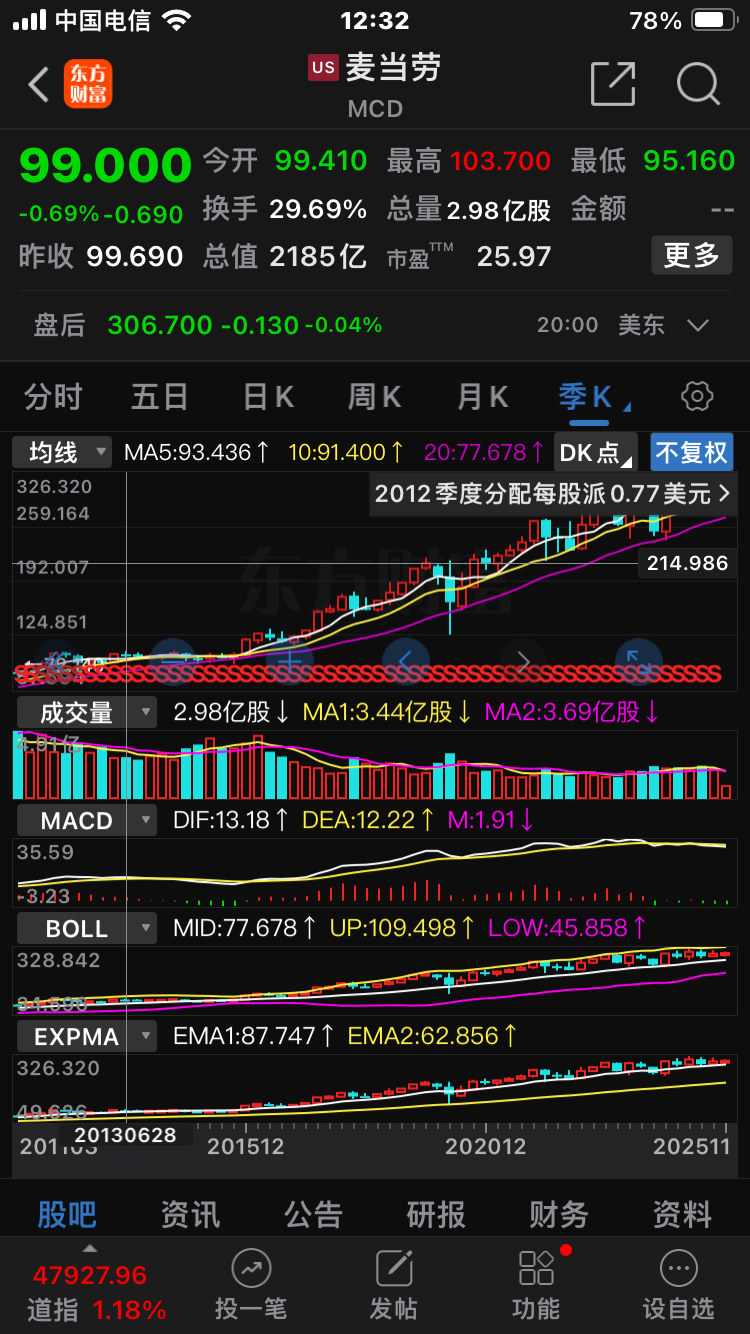The image size is (750, 1334).
Task: Switch to 五日 chart tab
Action: click(160, 397)
